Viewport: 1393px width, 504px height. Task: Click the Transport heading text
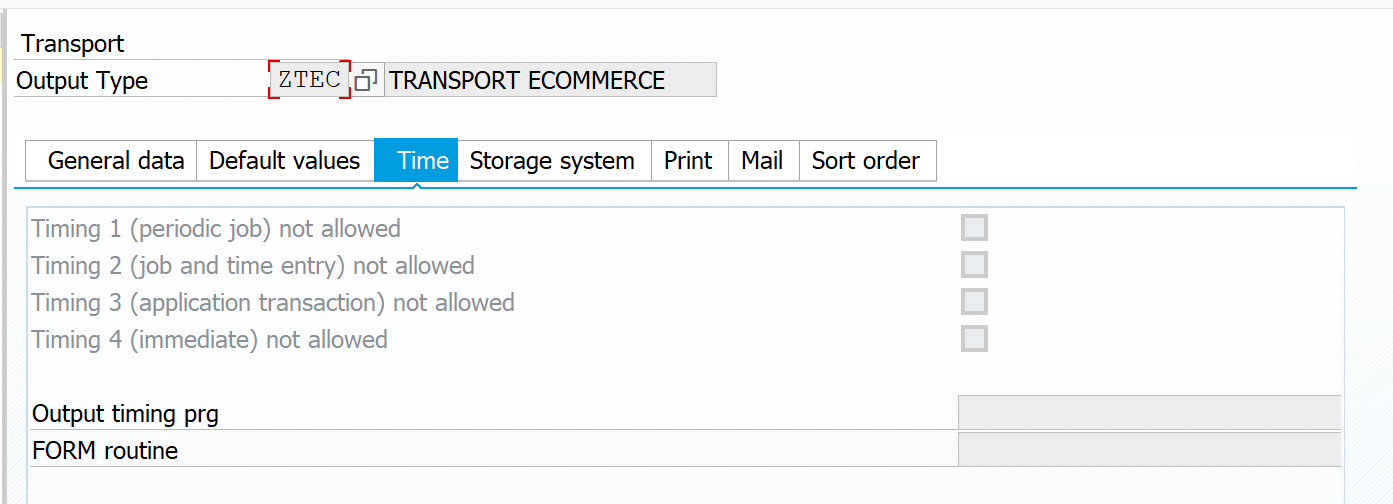coord(73,44)
